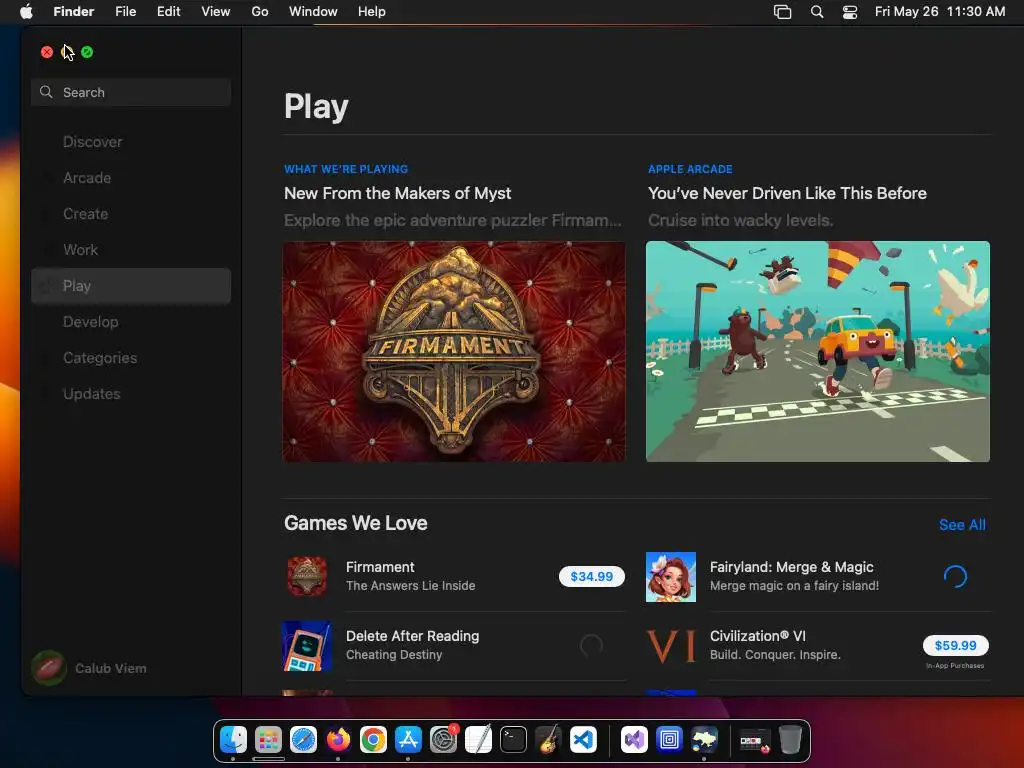Open the Categories section
Screen dimensions: 1024x768
(131, 358)
